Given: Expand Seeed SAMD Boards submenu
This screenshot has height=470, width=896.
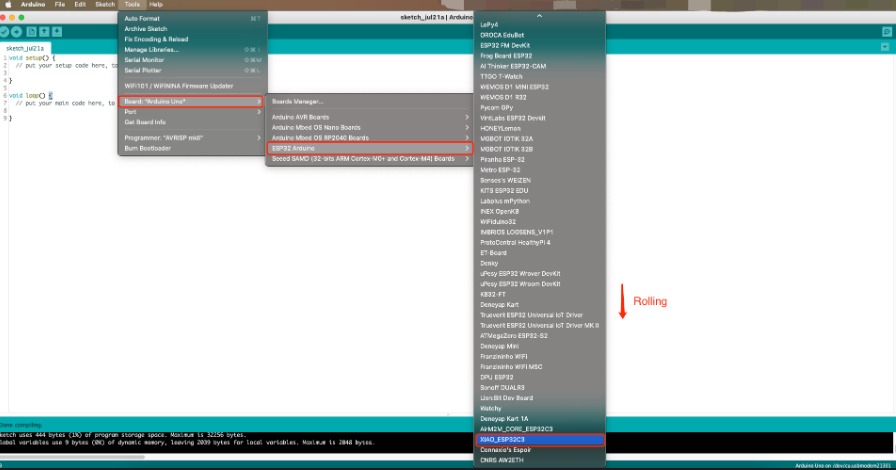Looking at the screenshot, I should [x=369, y=159].
